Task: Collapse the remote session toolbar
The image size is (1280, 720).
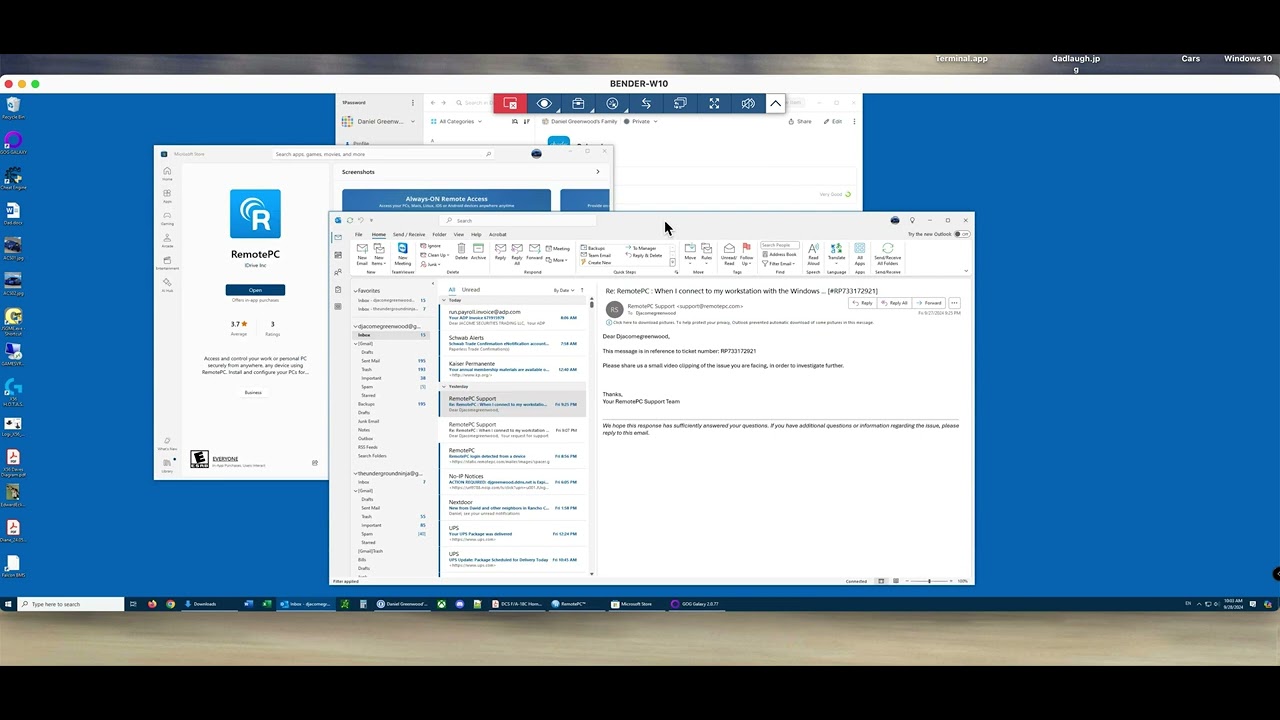Action: (x=775, y=104)
